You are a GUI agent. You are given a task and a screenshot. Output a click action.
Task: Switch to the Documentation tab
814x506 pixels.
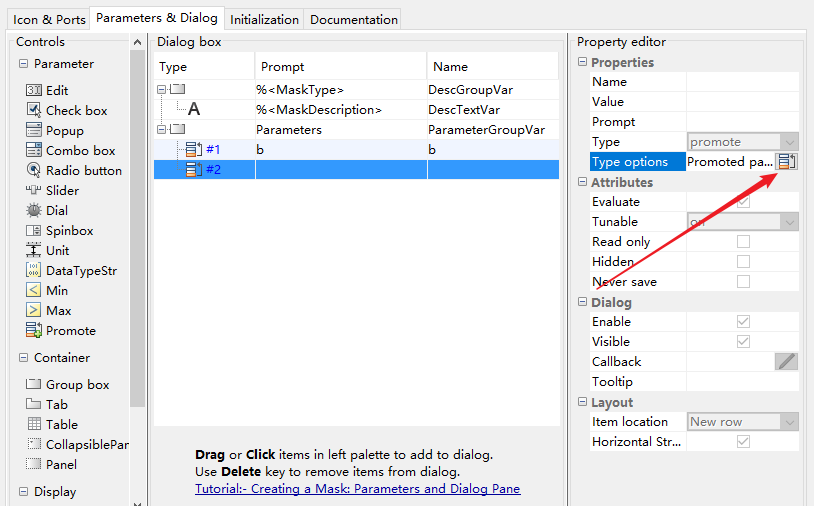point(354,20)
